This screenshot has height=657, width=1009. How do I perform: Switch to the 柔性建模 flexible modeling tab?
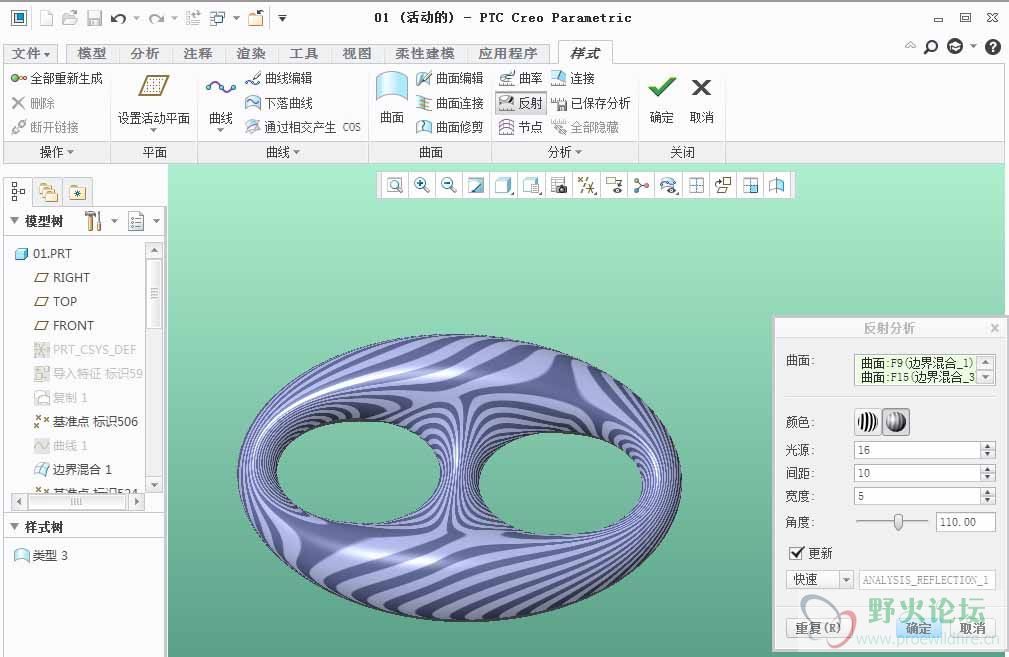coord(425,53)
